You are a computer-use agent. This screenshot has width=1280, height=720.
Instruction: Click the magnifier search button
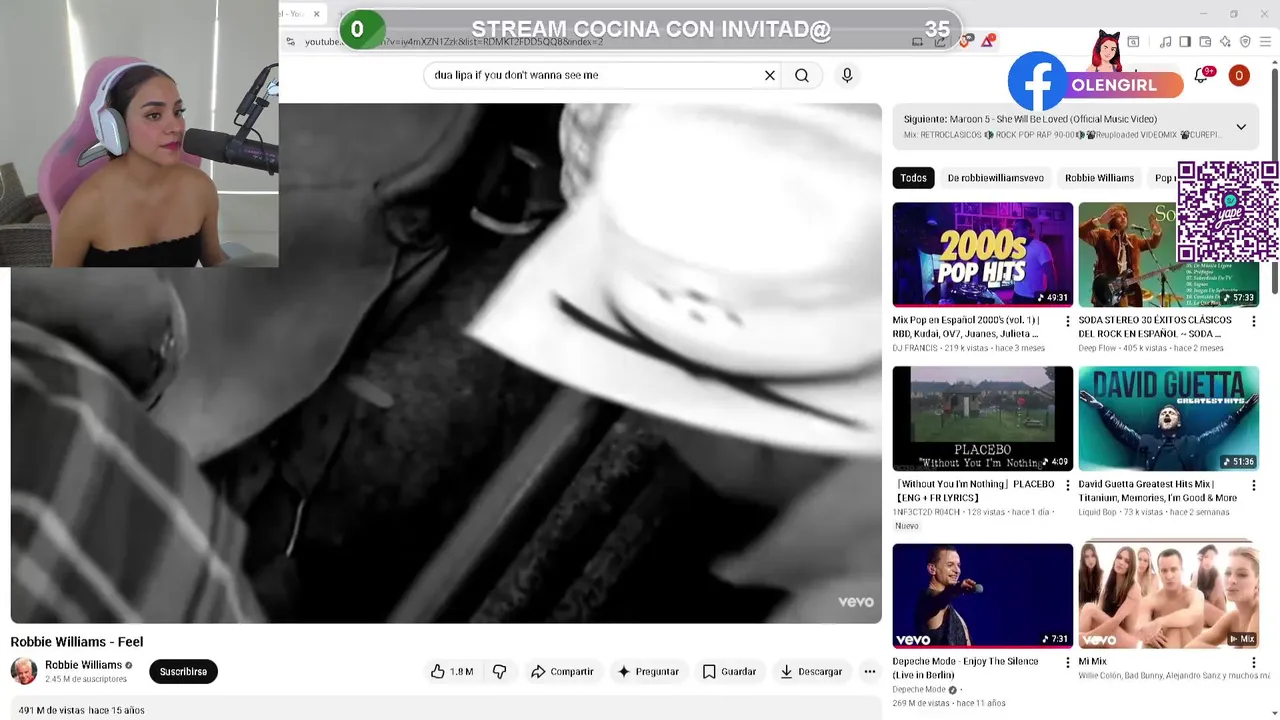tap(802, 75)
